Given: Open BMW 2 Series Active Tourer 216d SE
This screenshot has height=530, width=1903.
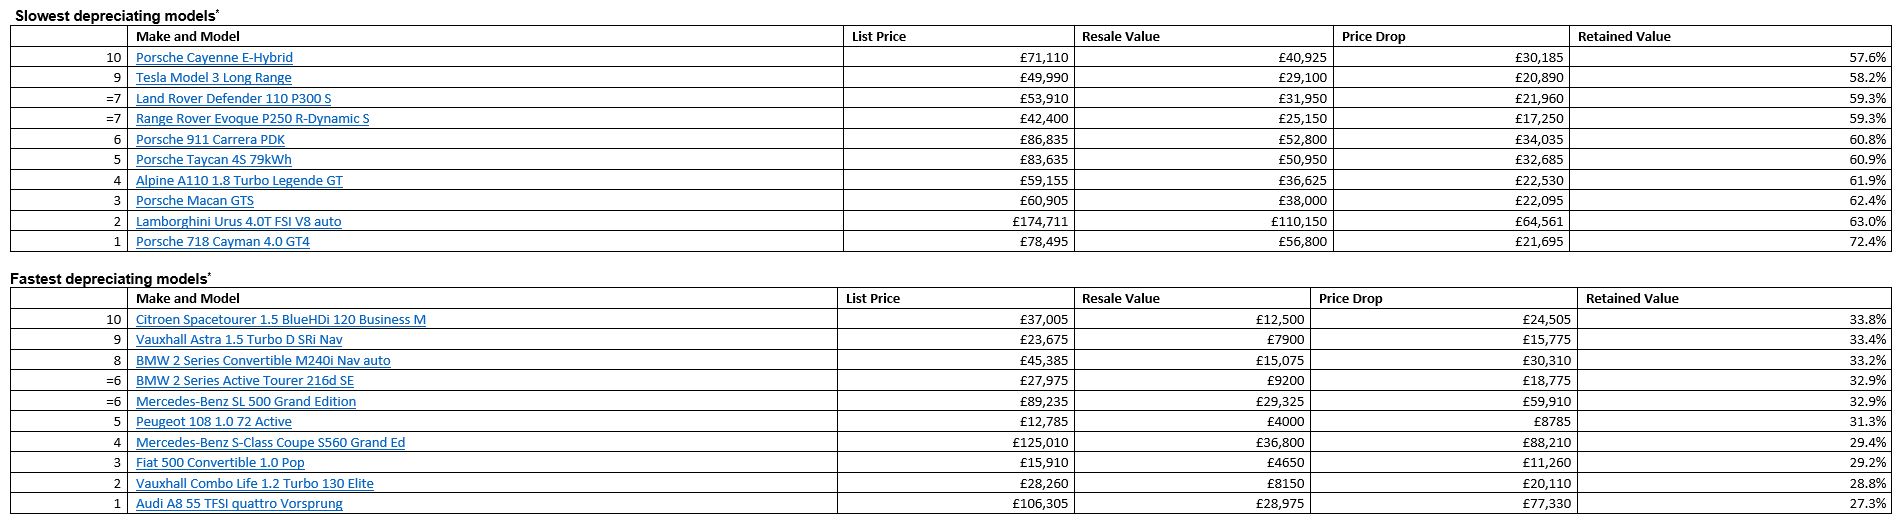Looking at the screenshot, I should pos(245,381).
